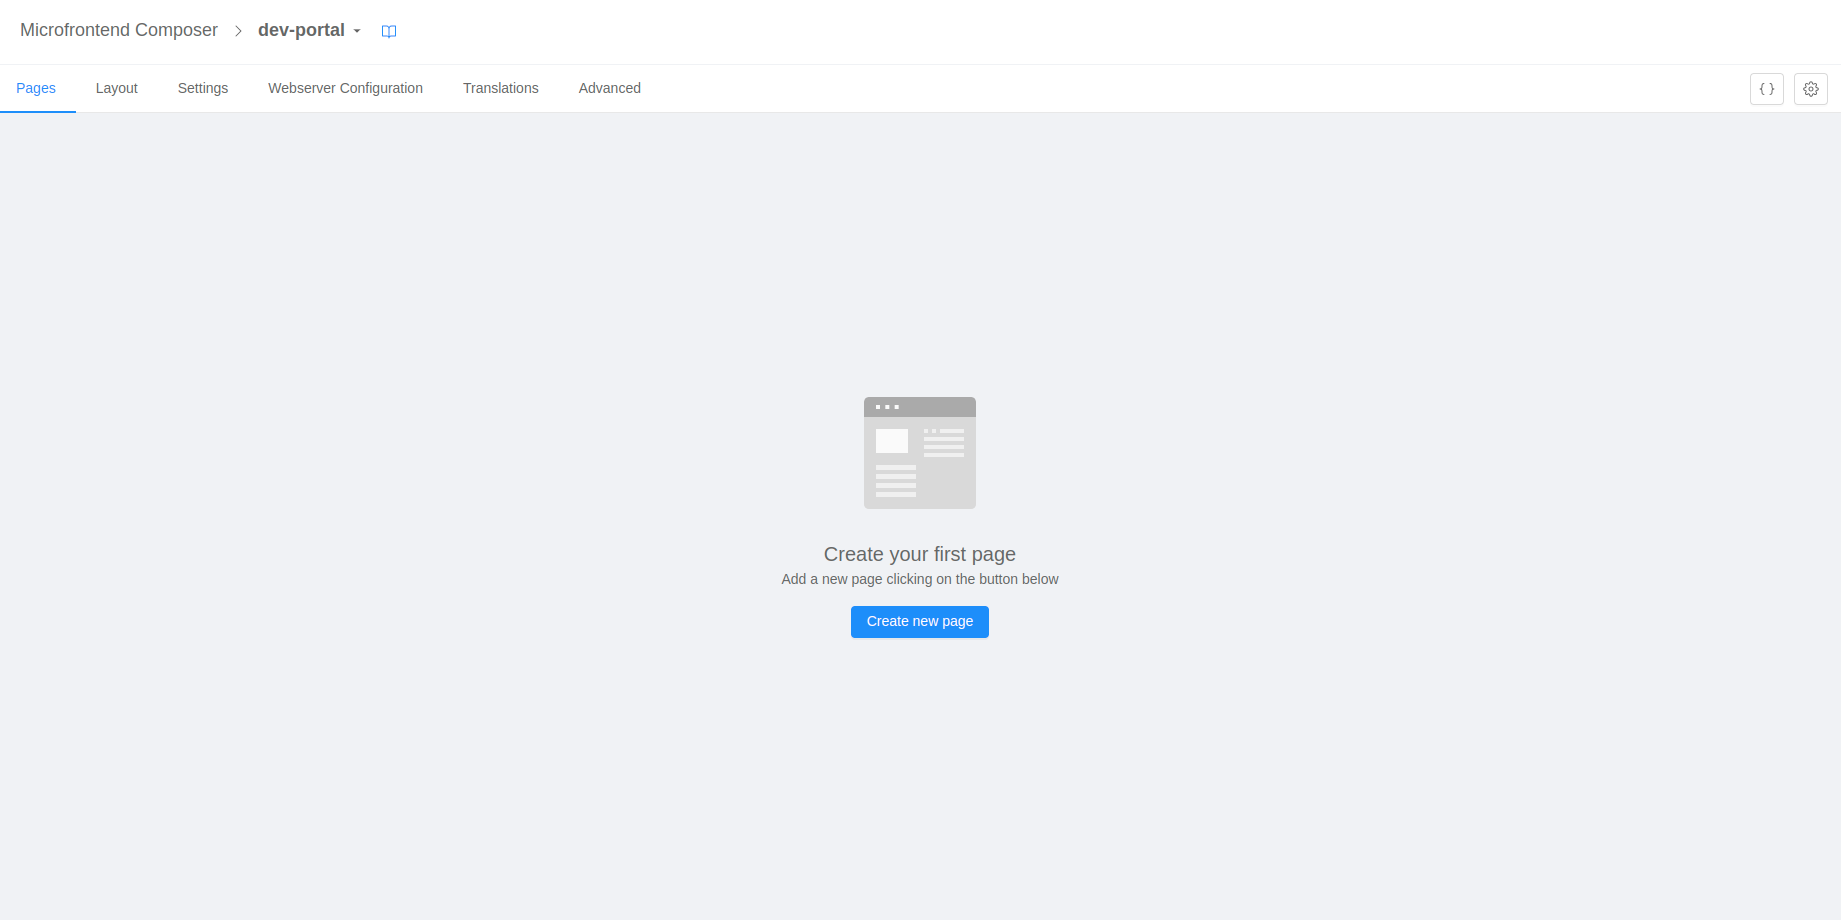Click the text lines in the illustration
The width and height of the screenshot is (1841, 920).
point(895,480)
